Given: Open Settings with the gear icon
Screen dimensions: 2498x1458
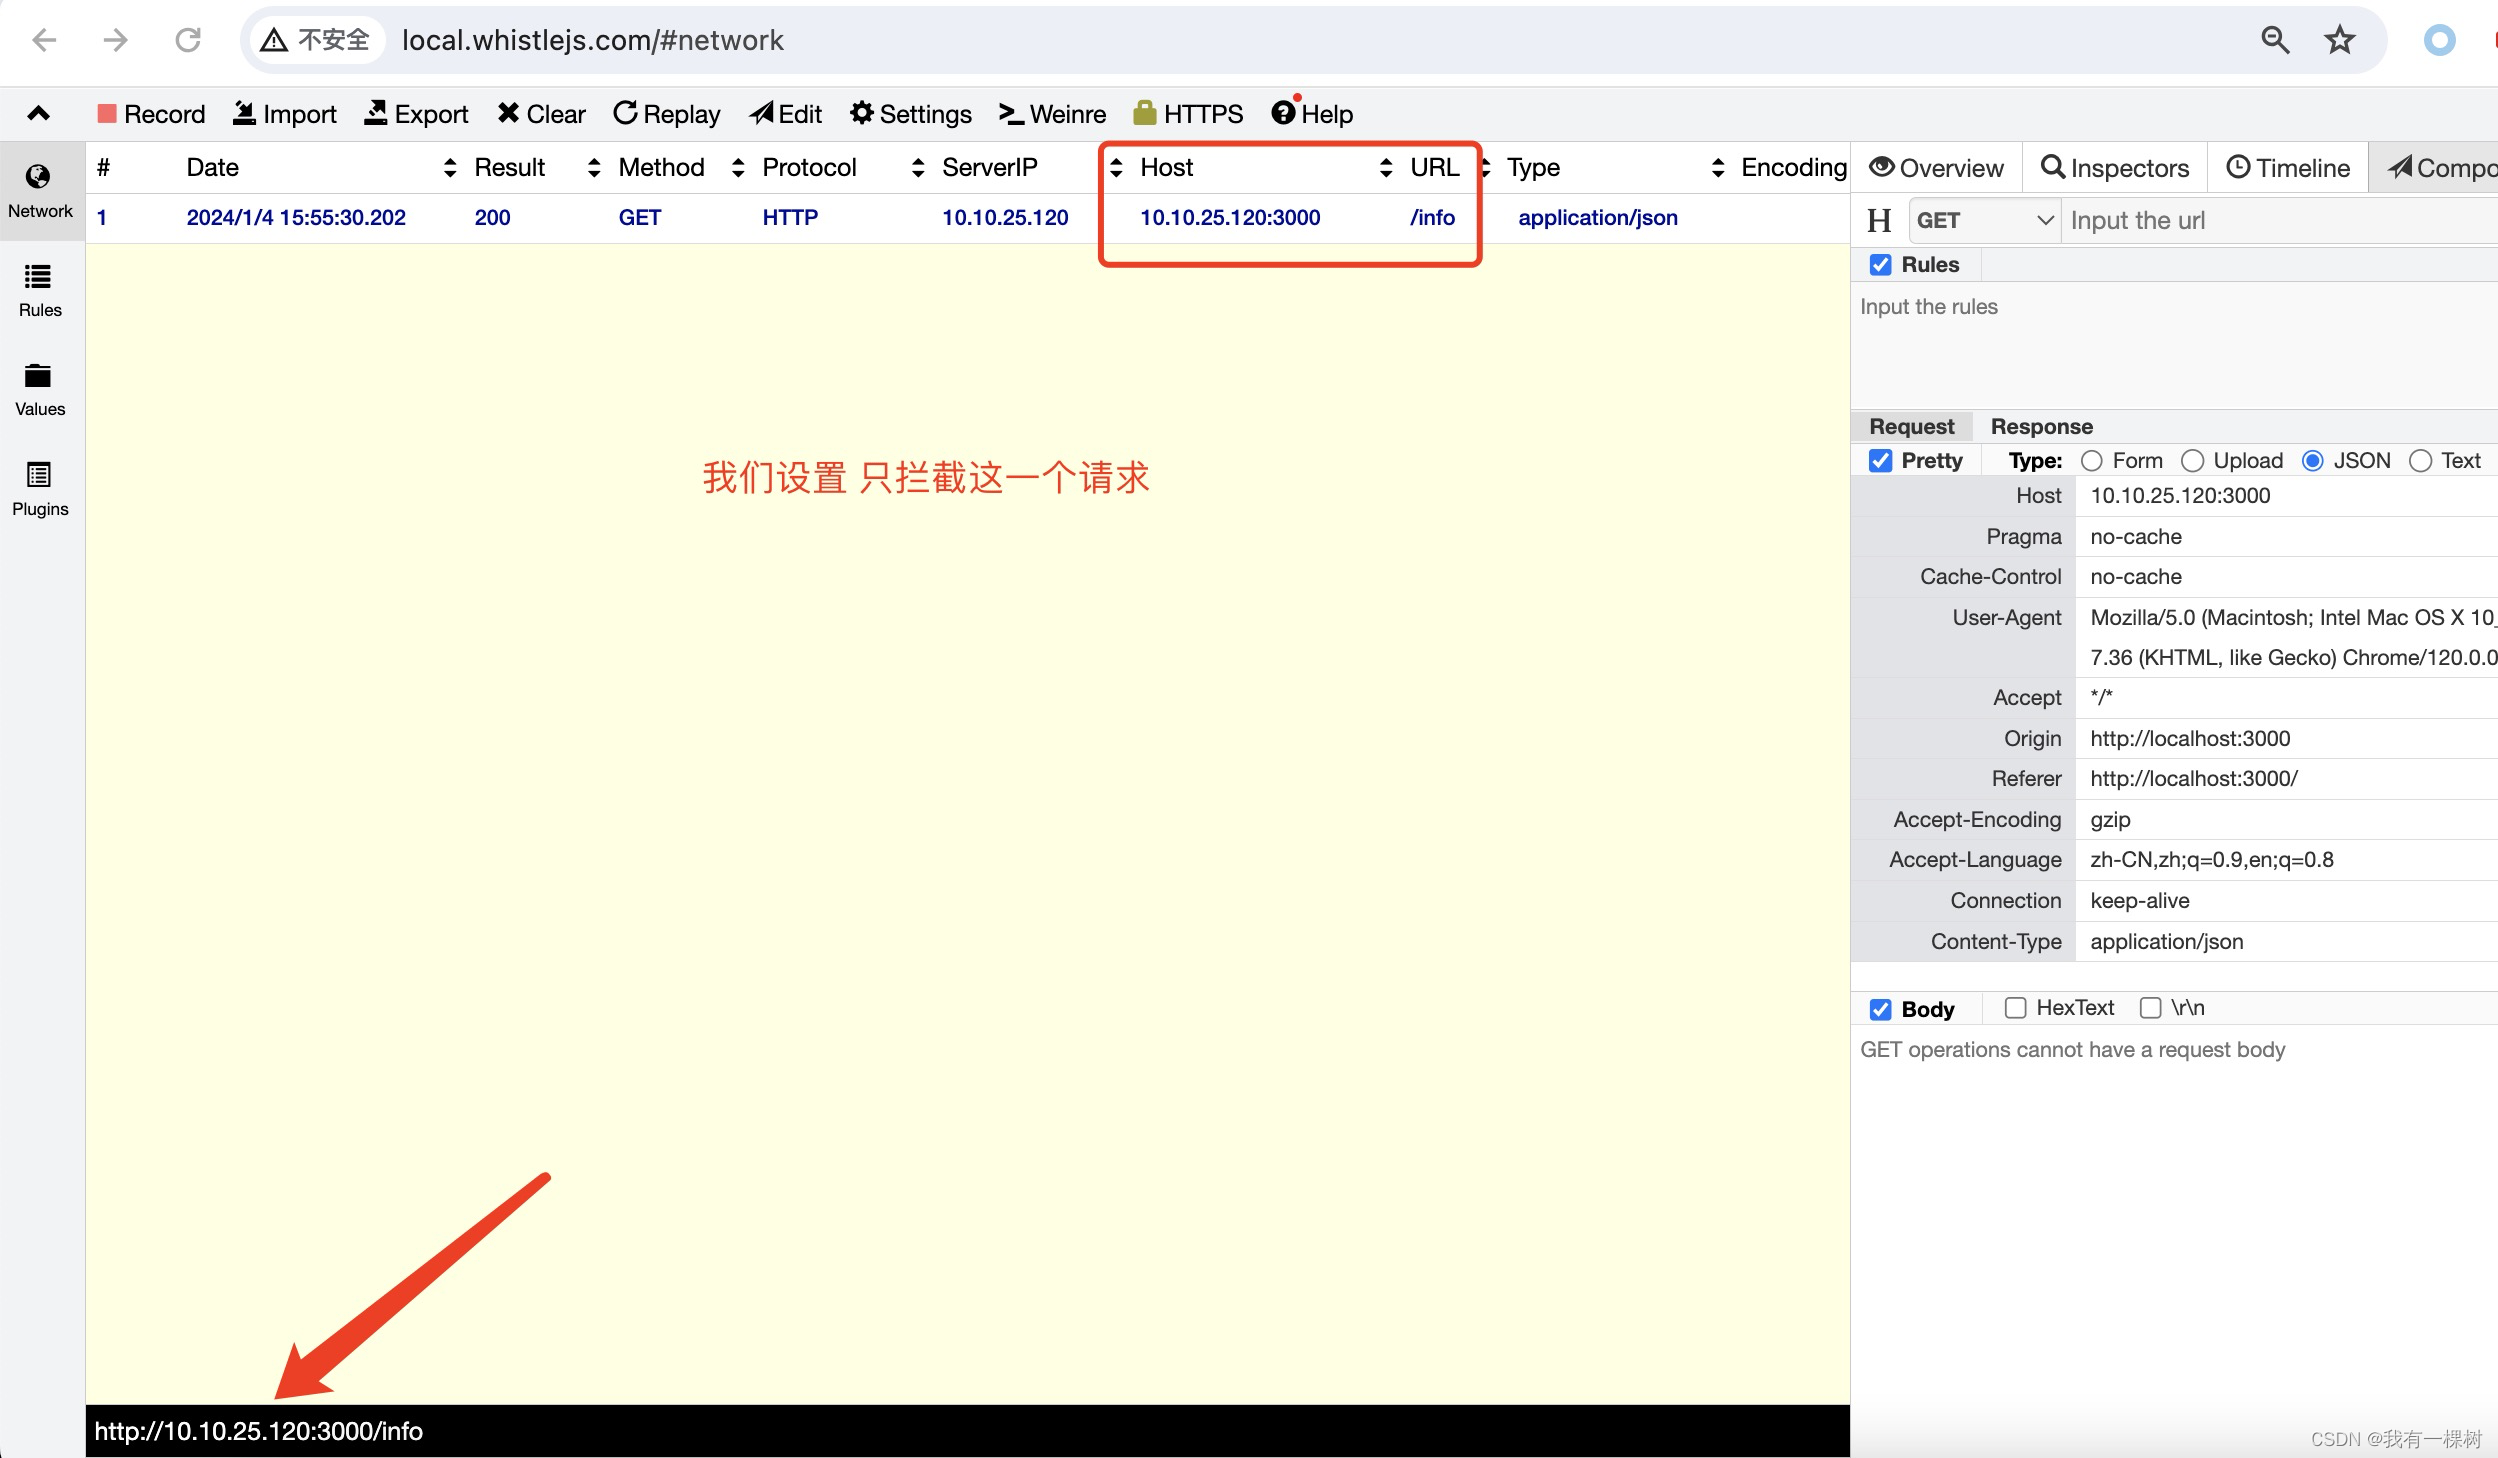Looking at the screenshot, I should [911, 114].
